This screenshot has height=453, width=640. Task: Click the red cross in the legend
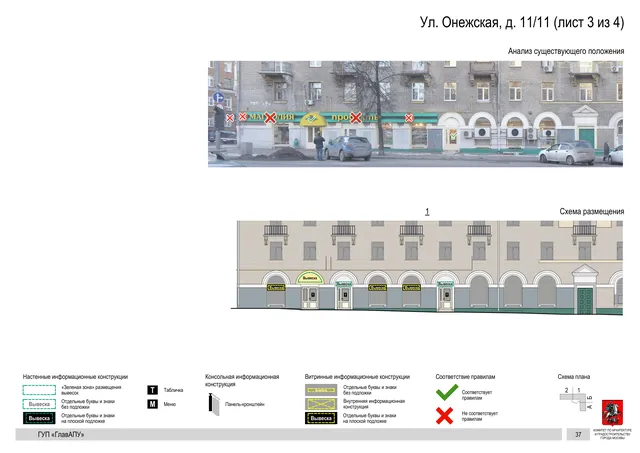[x=444, y=416]
